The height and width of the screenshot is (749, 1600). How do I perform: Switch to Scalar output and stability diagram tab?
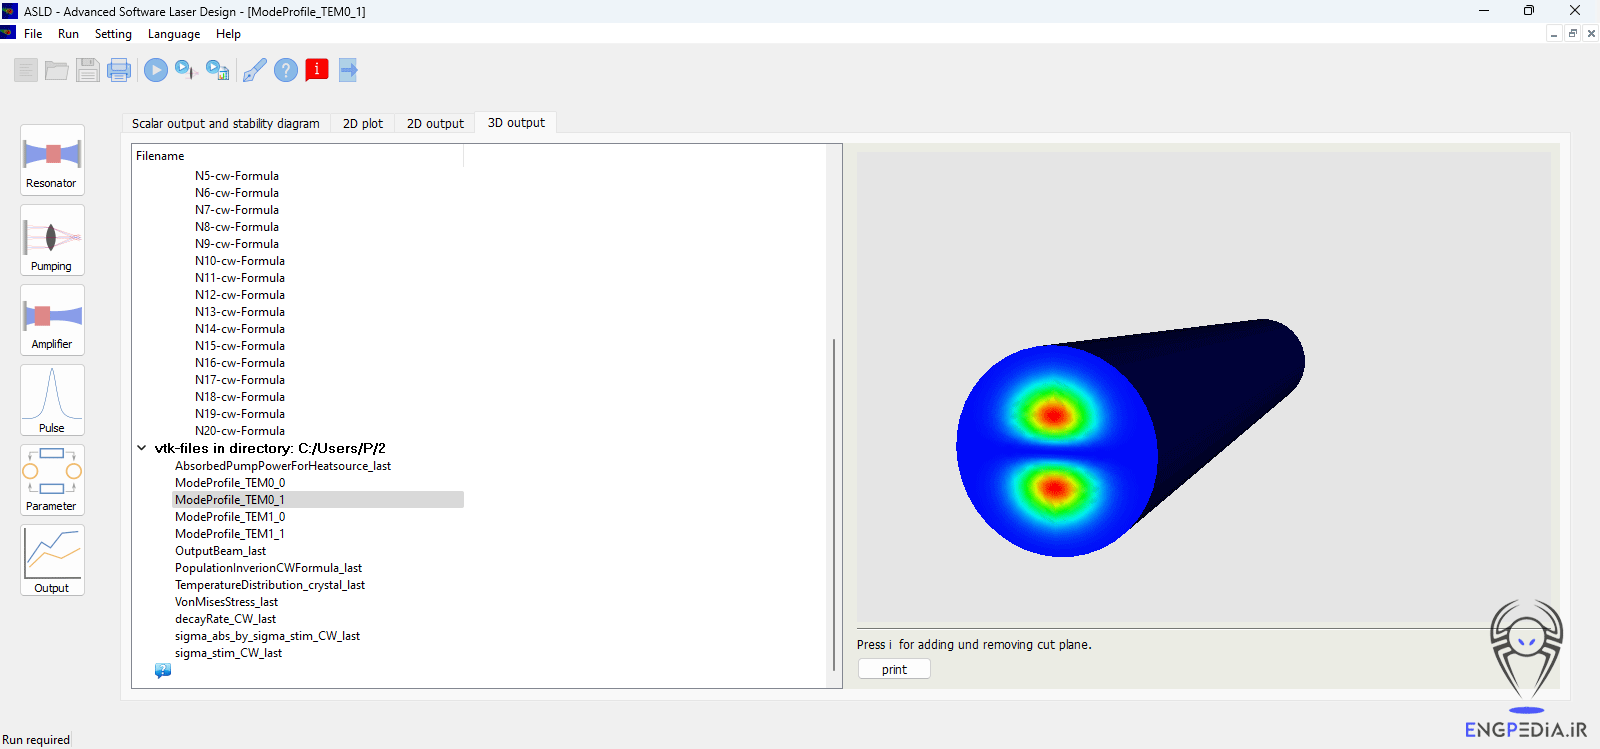[225, 124]
